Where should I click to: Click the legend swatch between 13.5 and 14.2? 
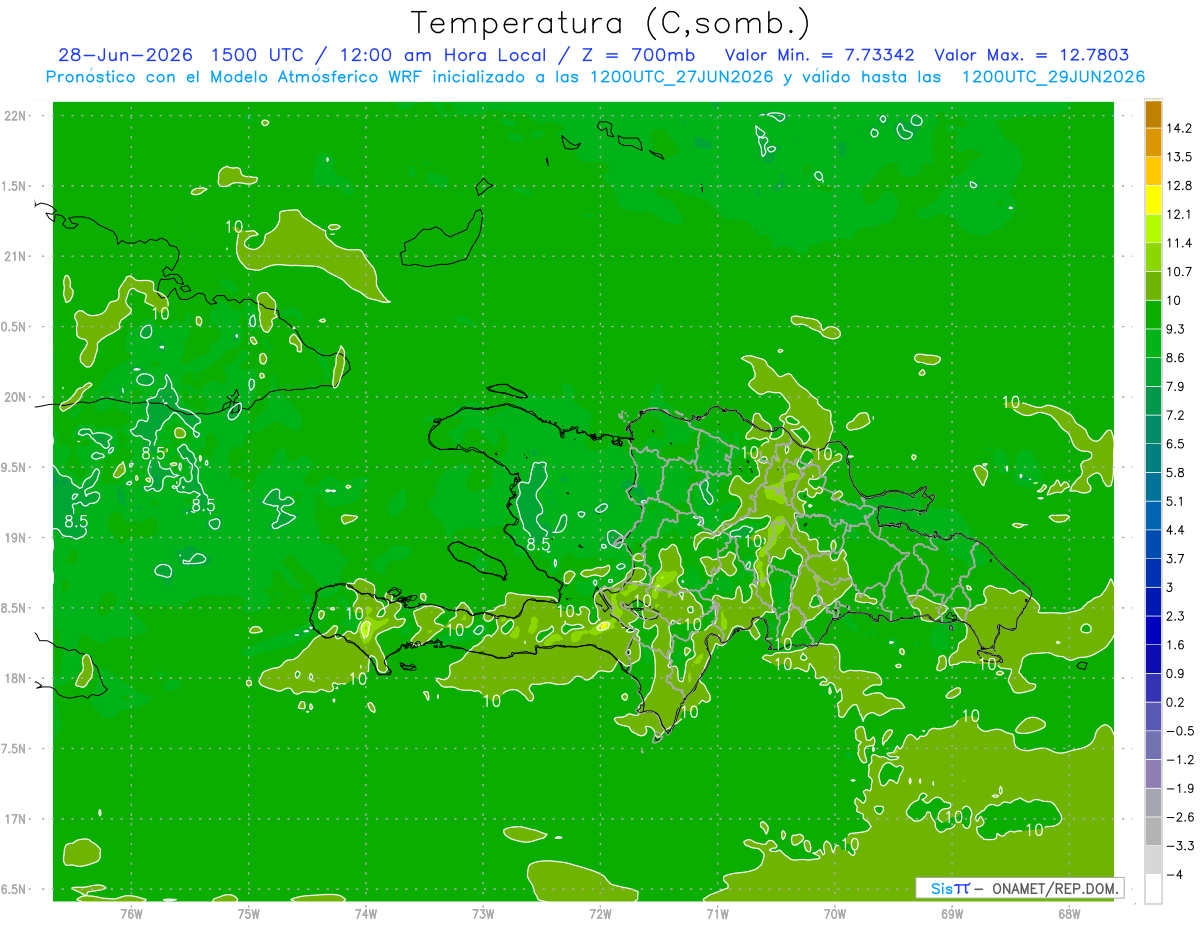coord(1153,143)
